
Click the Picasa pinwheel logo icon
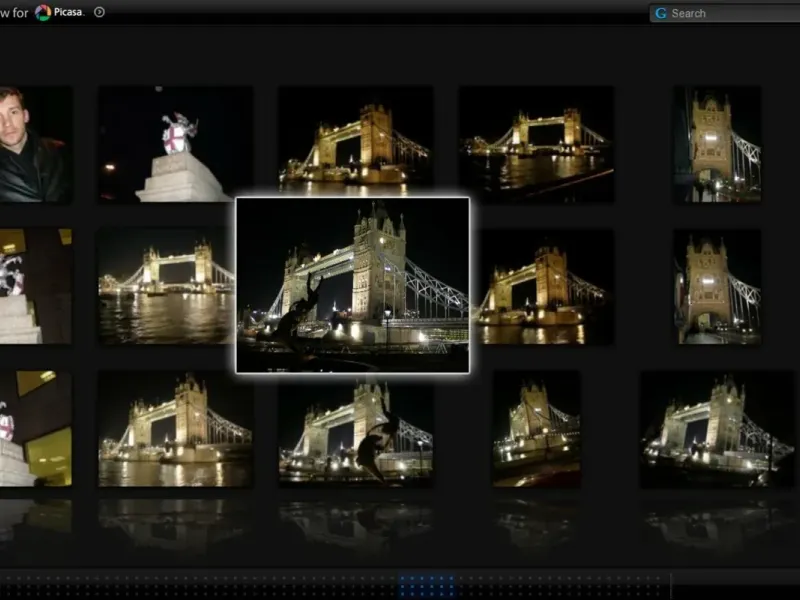pyautogui.click(x=43, y=12)
